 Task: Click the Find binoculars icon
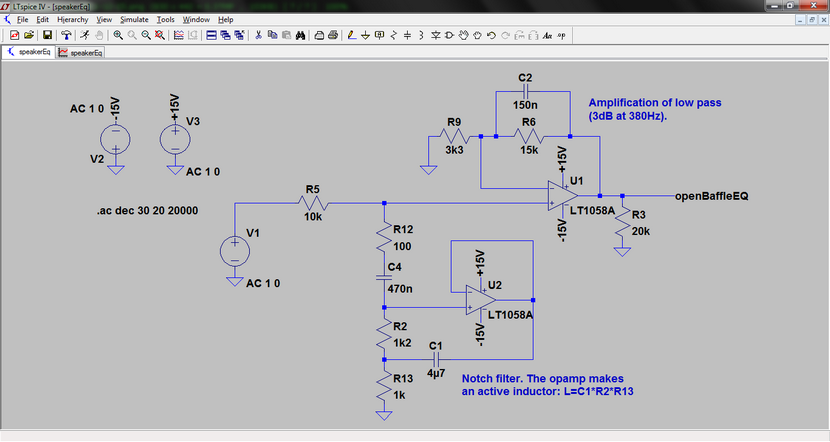[301, 35]
